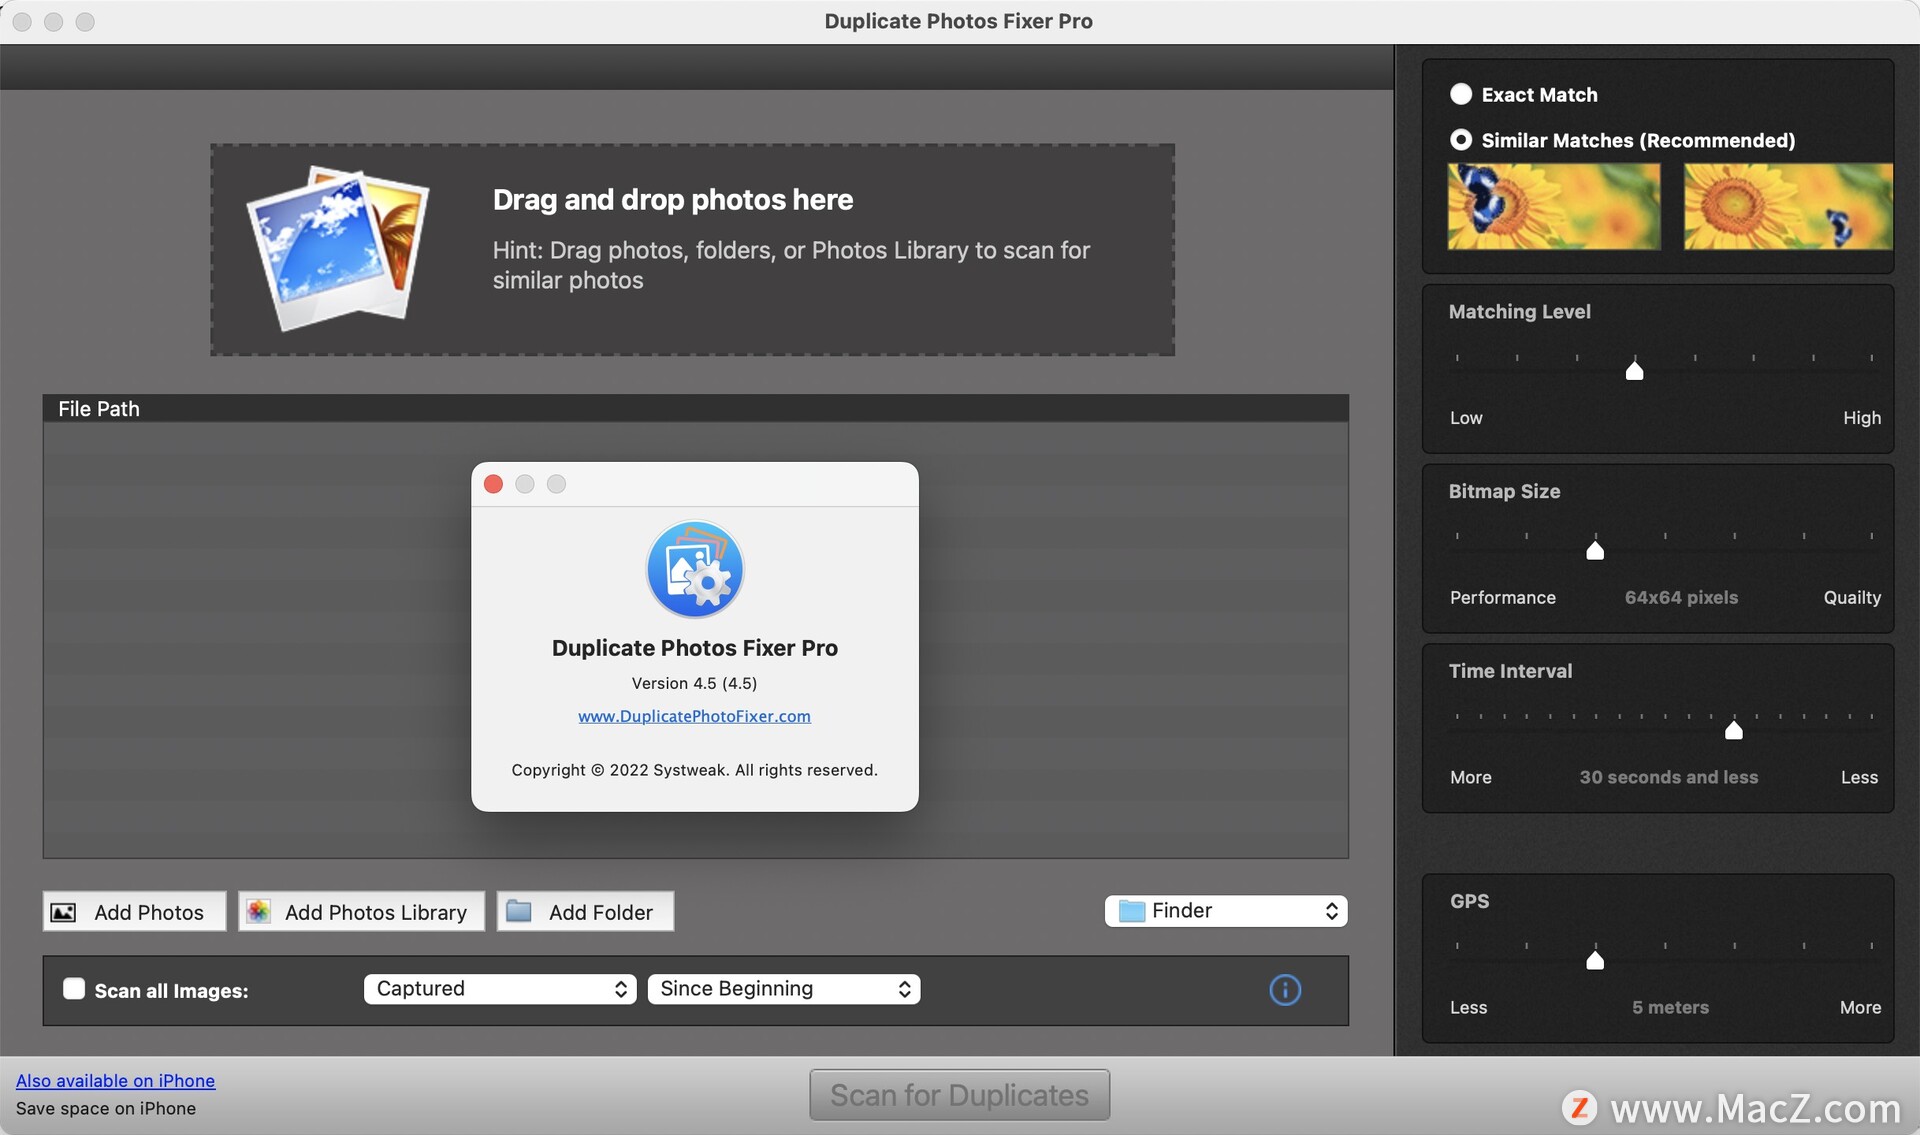Open the Also available on iPhone link
Screen dimensions: 1920x1135
(x=115, y=1081)
